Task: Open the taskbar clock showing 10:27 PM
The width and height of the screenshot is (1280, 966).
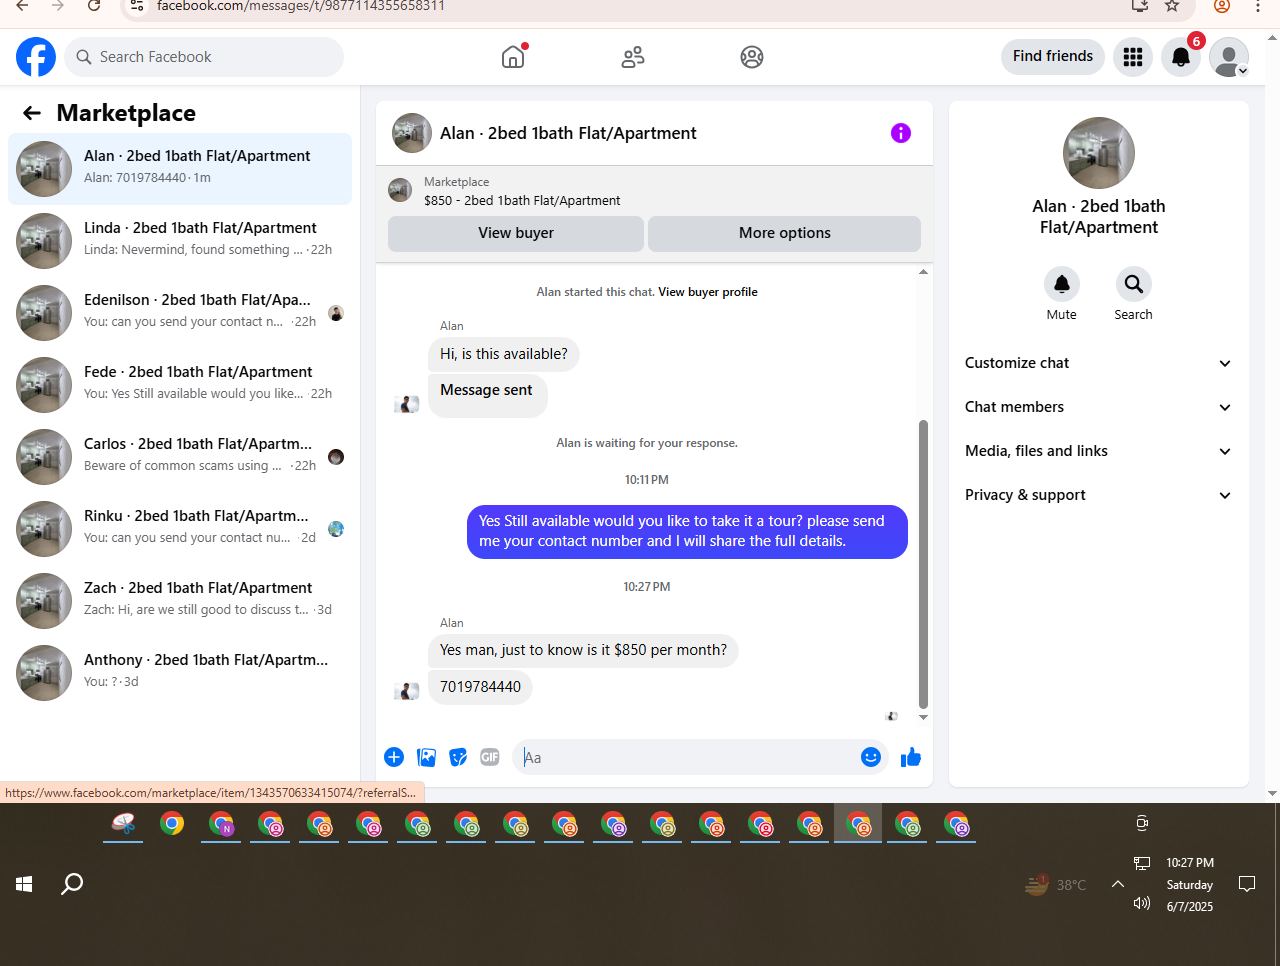Action: point(1190,884)
